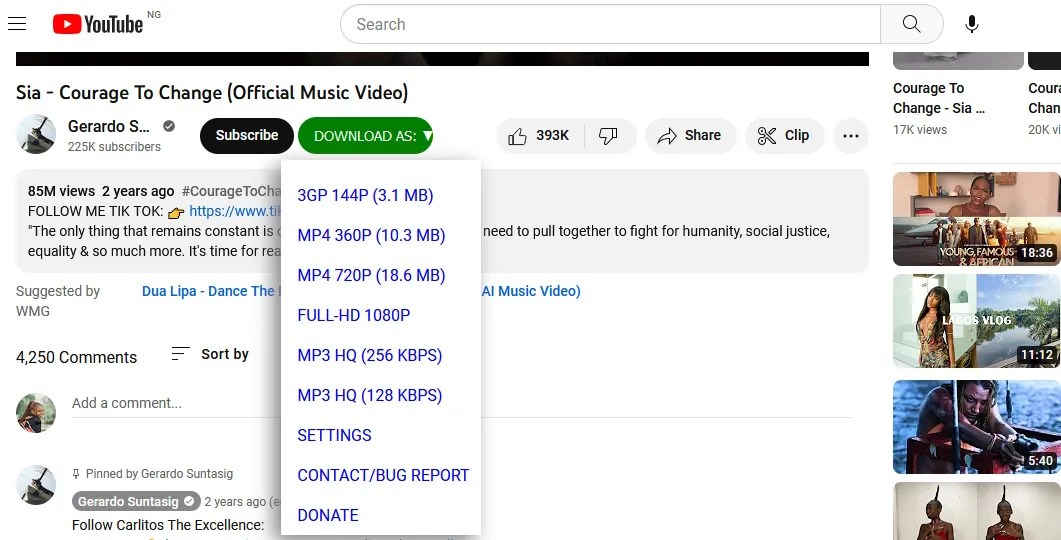The height and width of the screenshot is (540, 1061).
Task: Open Courage To Change - Sia 17K views video
Action: coord(939,98)
